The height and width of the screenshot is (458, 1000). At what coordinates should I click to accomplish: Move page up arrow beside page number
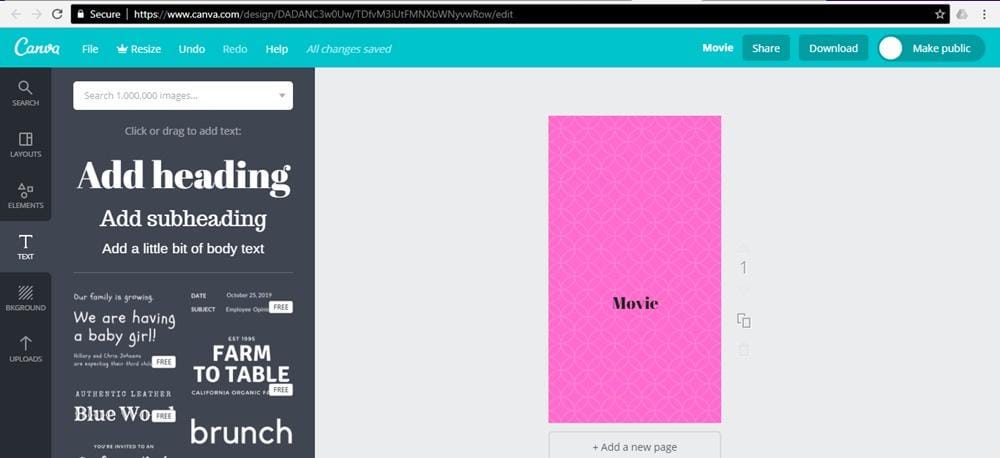click(x=744, y=246)
